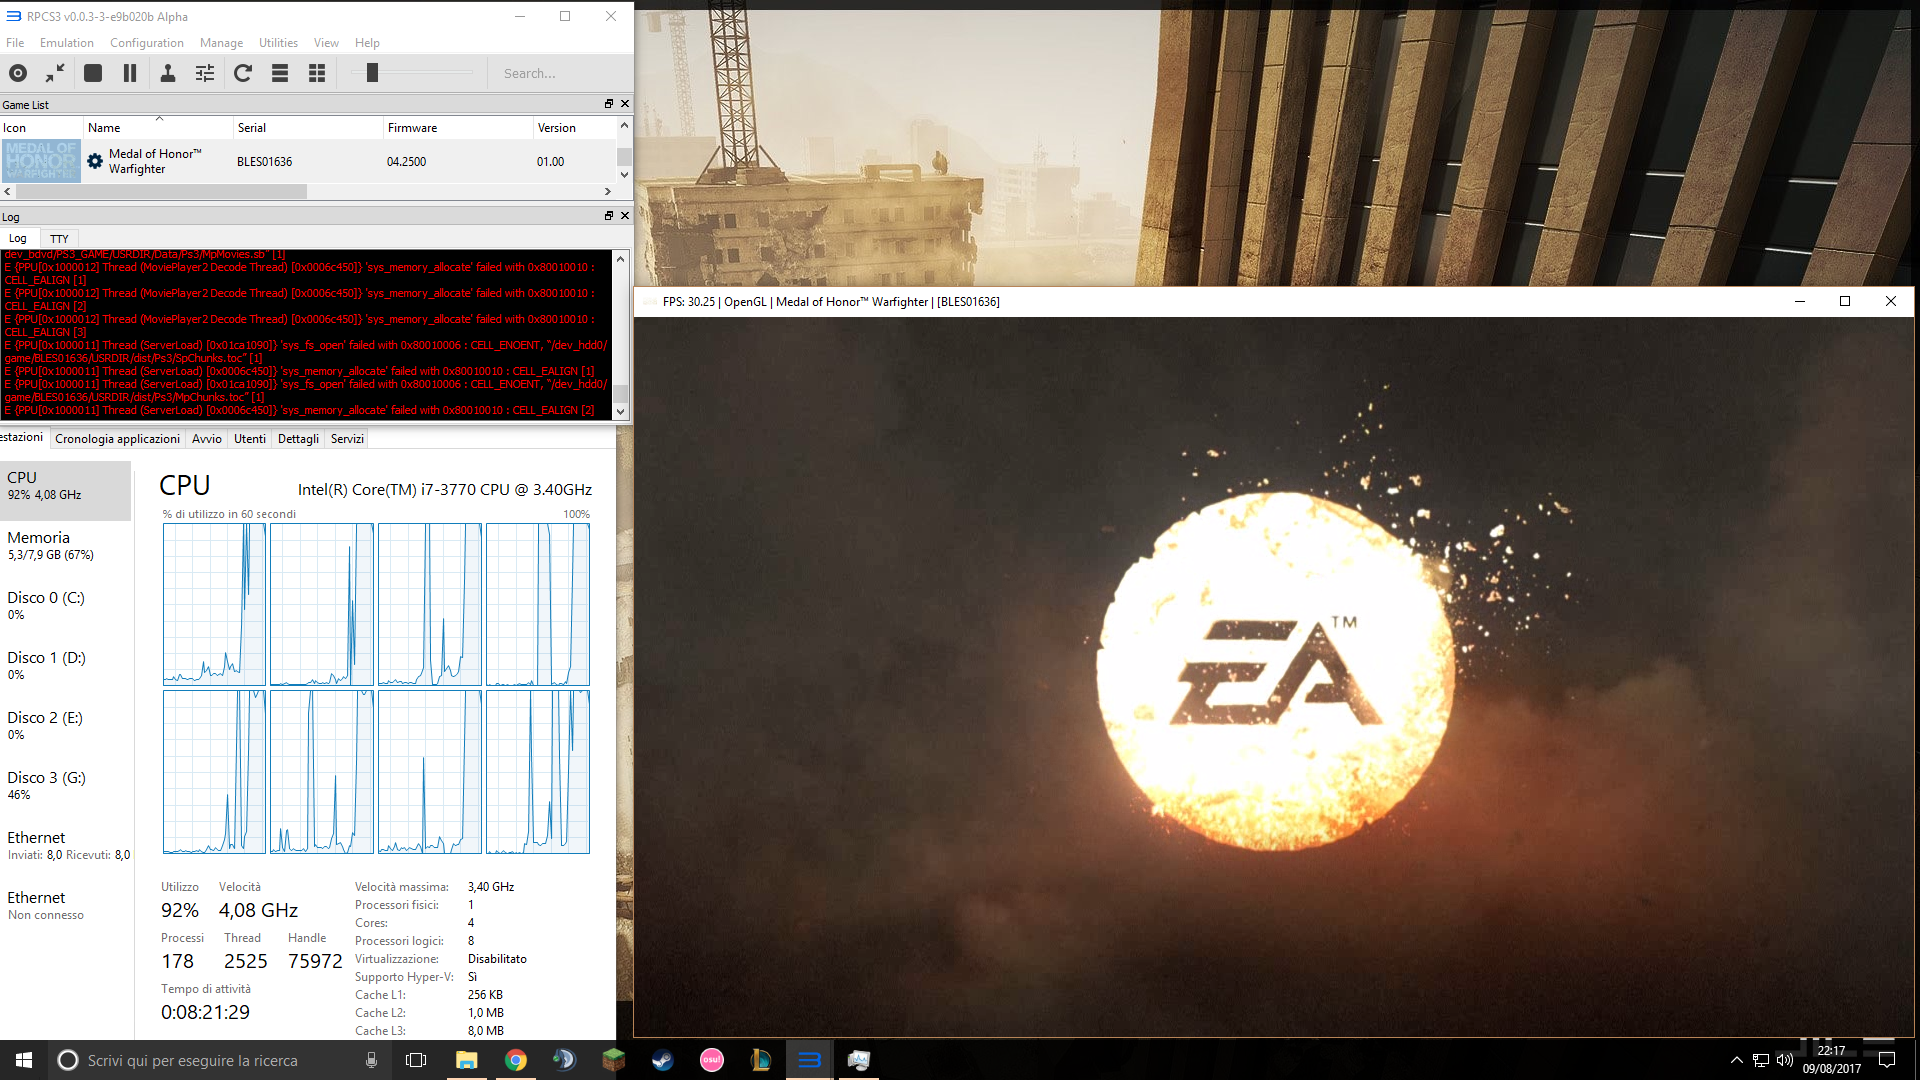
Task: Open the Emulation menu
Action: pos(66,43)
